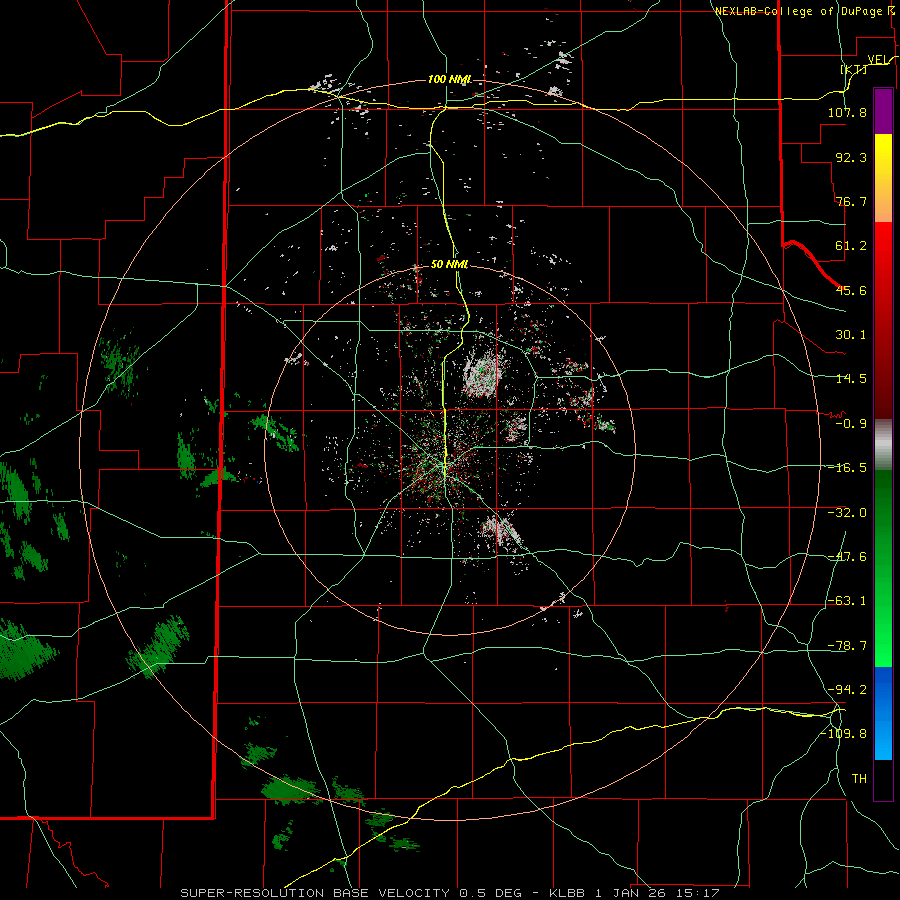Pick the gray near-zero segment of the color bar
The height and width of the screenshot is (900, 900).
point(883,445)
